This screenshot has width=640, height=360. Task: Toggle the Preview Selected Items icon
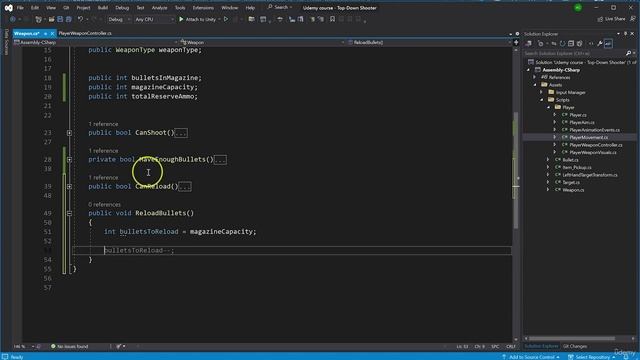pyautogui.click(x=608, y=44)
